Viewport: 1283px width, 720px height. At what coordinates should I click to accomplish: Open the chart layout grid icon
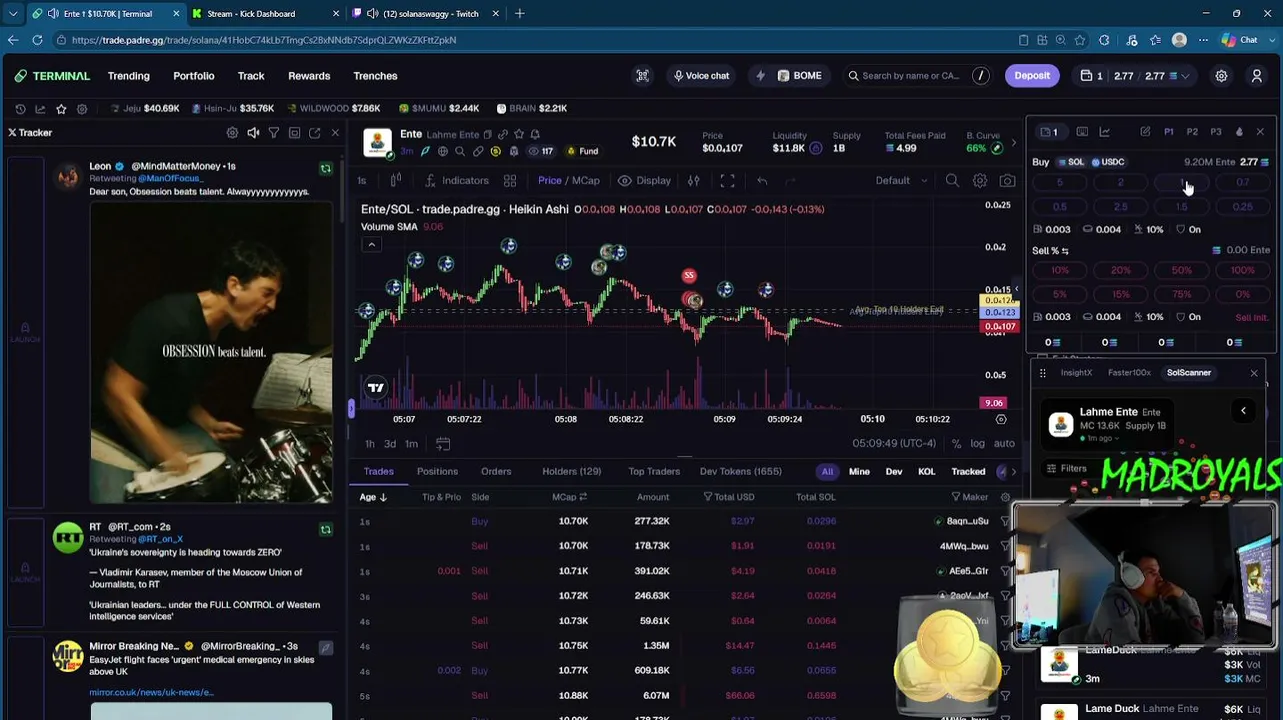pos(510,181)
